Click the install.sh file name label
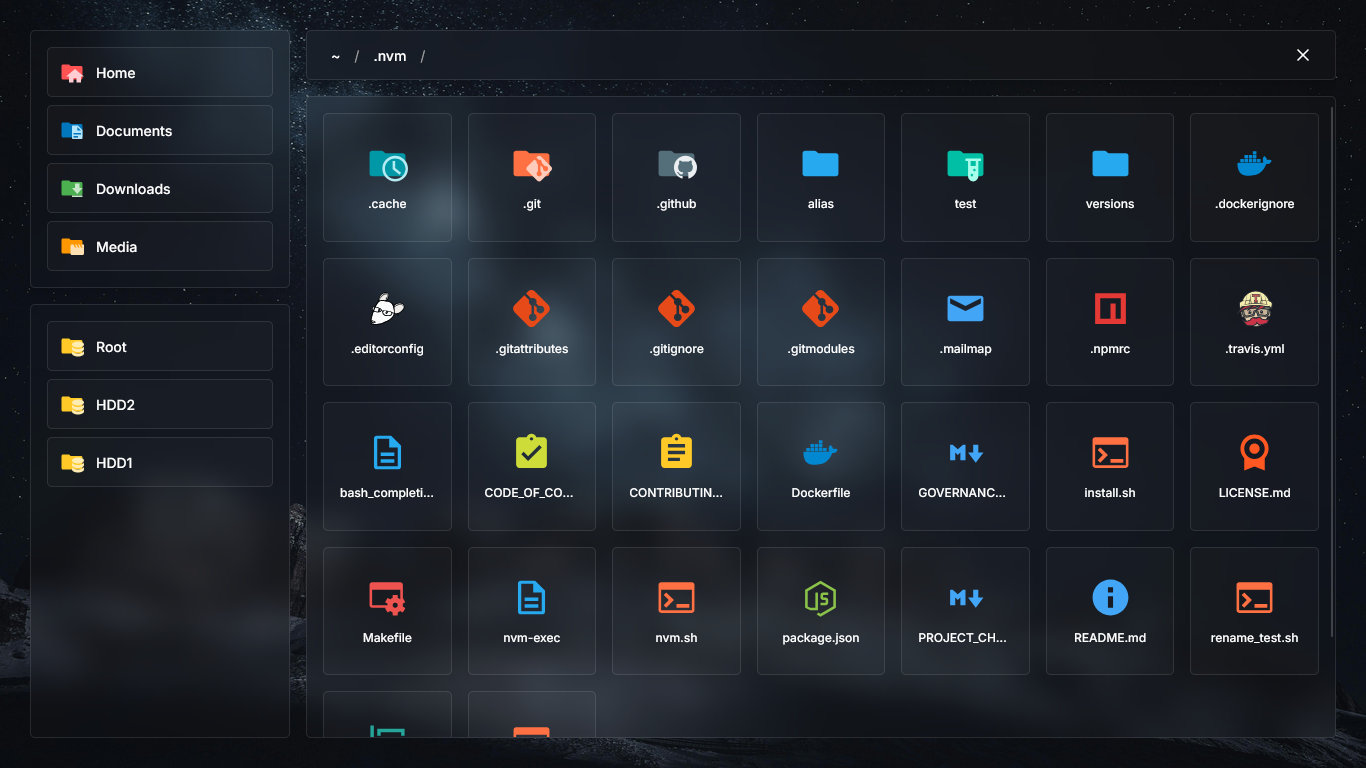Image resolution: width=1366 pixels, height=768 pixels. tap(1110, 493)
